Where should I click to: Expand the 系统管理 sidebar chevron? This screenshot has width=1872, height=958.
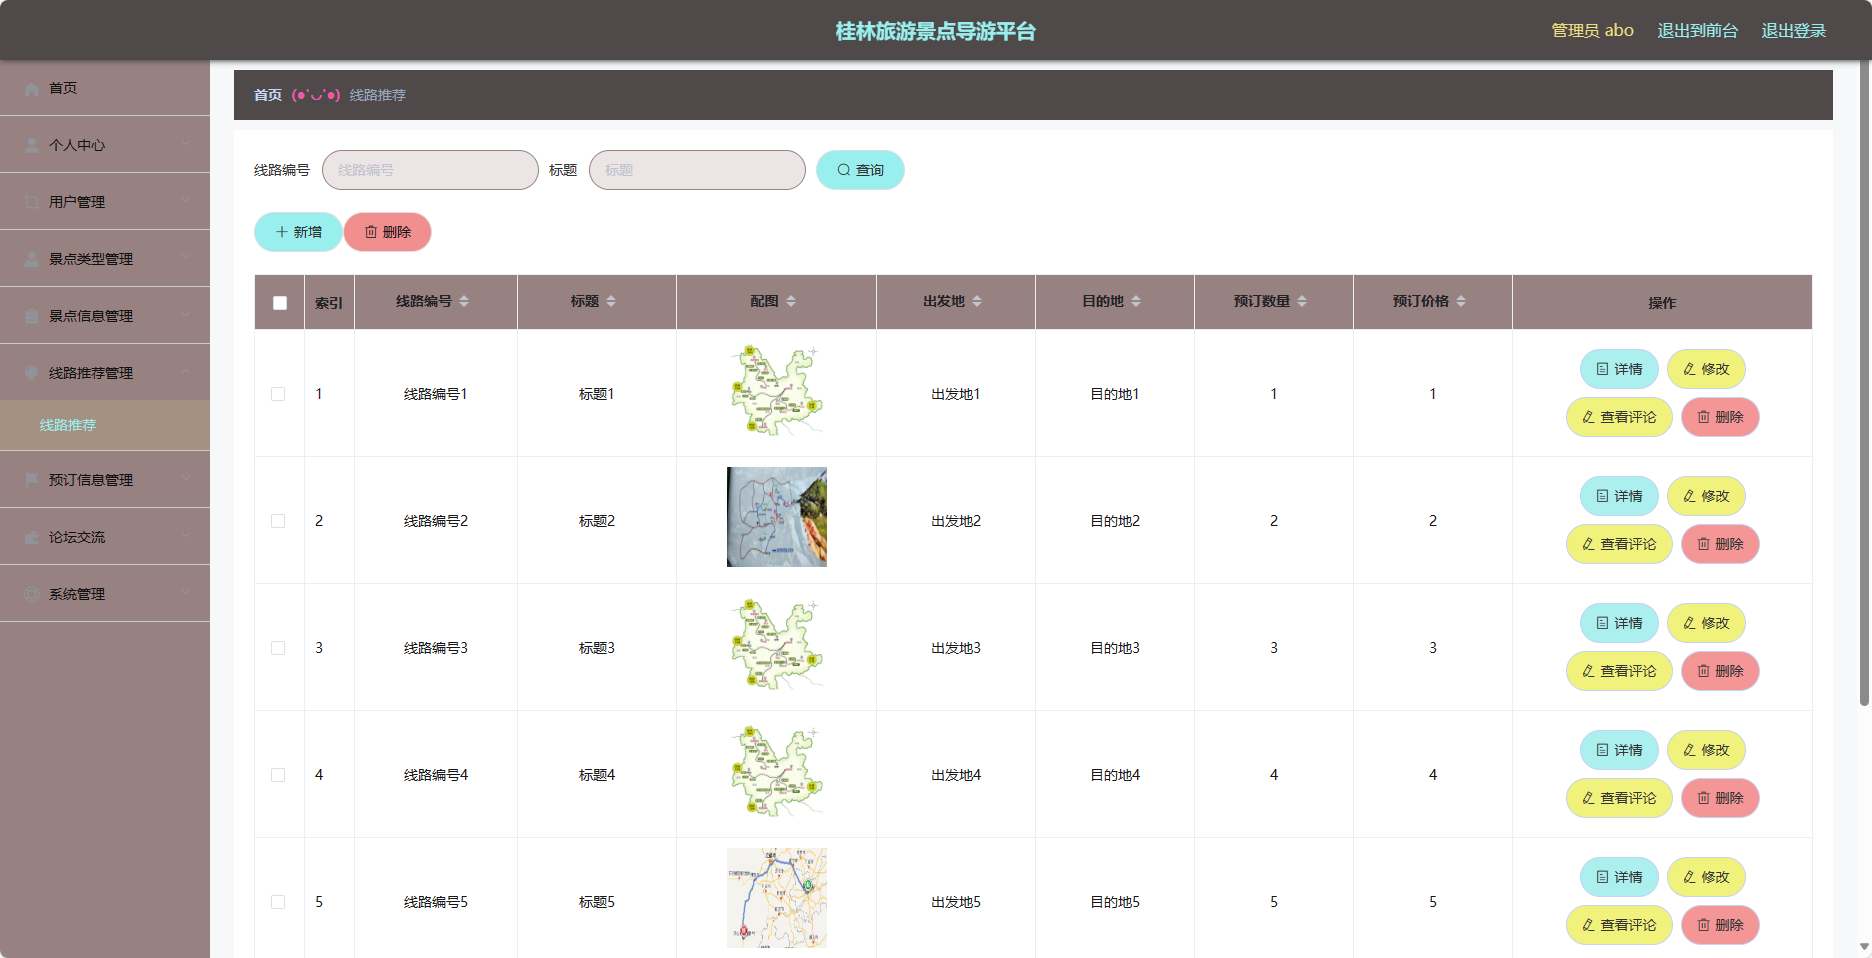tap(186, 593)
